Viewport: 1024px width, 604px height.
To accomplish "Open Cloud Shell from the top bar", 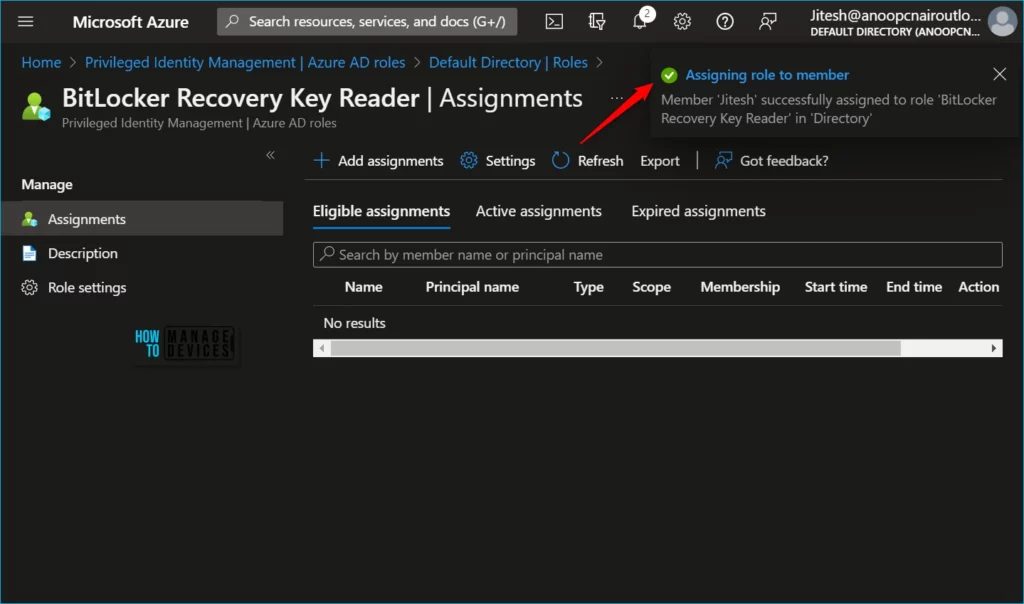I will point(554,22).
